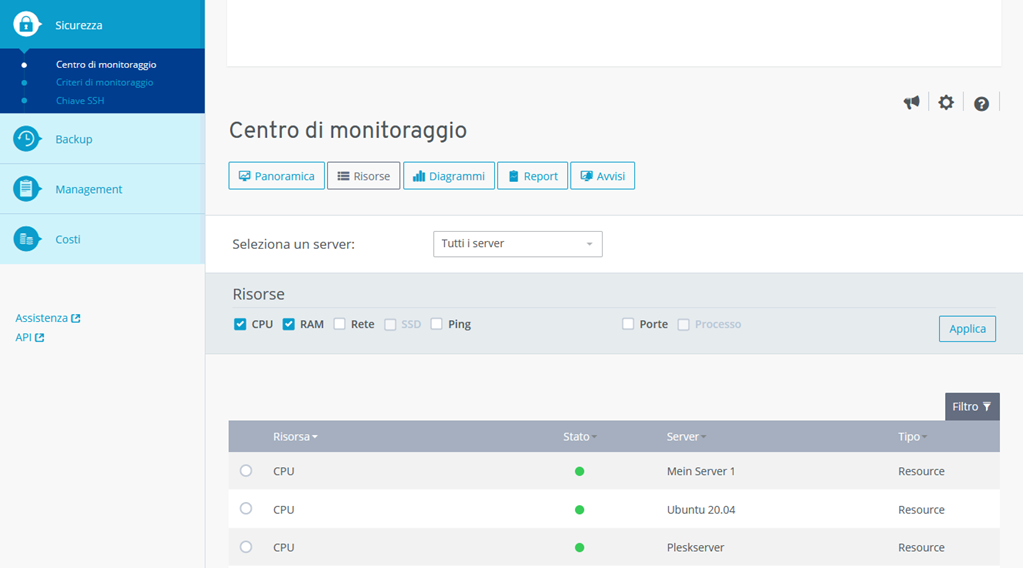
Task: Open help question mark icon
Action: click(981, 104)
